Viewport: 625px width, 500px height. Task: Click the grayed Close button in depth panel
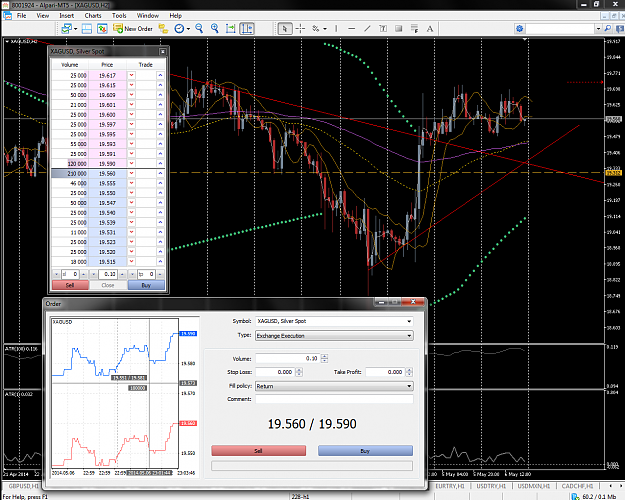108,285
